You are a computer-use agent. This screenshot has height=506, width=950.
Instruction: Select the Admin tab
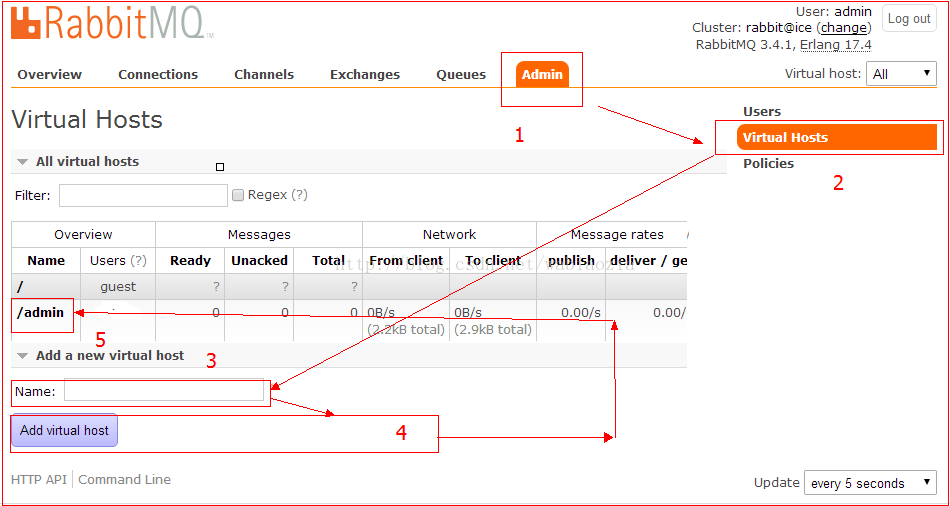tap(542, 75)
